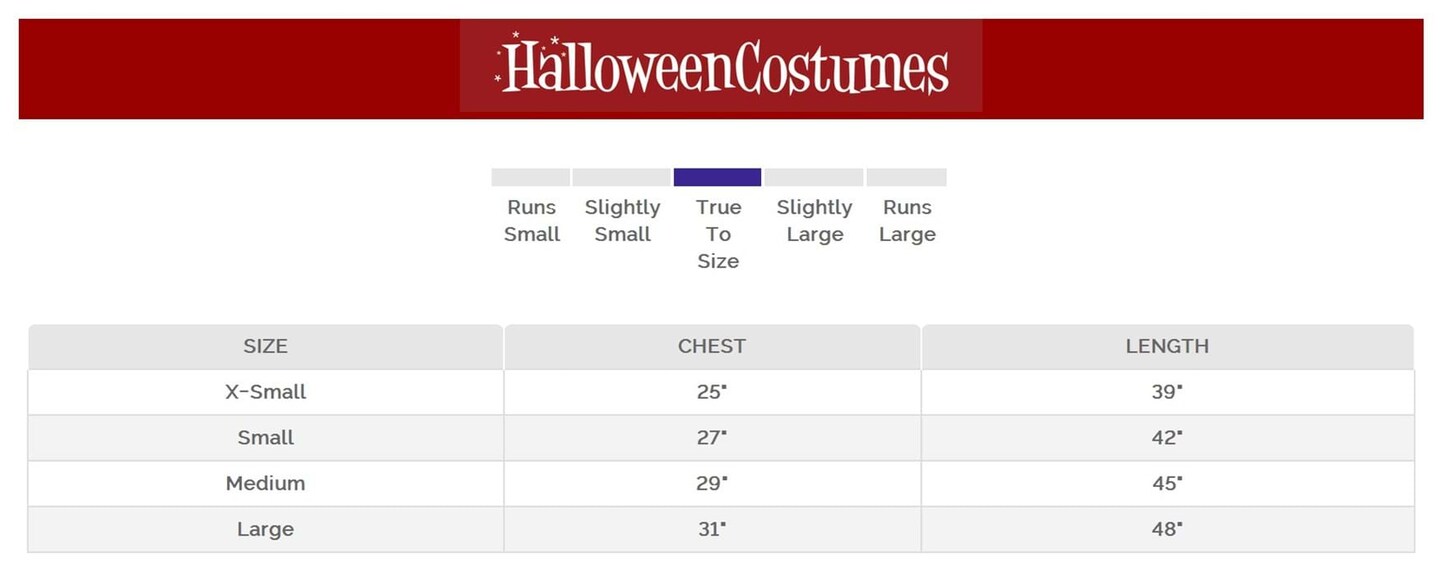Select the Slightly Large fit segment
The width and height of the screenshot is (1440, 580).
point(814,177)
